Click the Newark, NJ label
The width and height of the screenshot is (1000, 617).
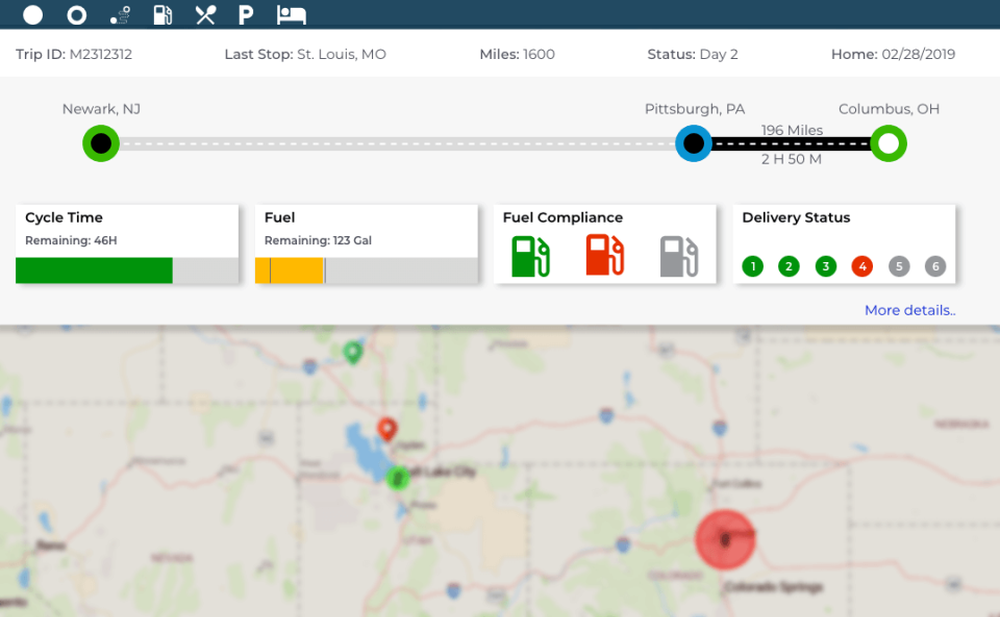point(101,109)
